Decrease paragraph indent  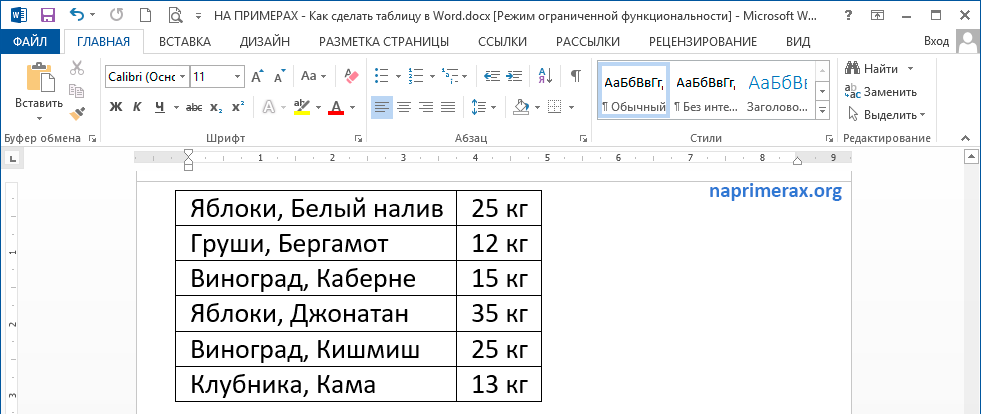[492, 76]
